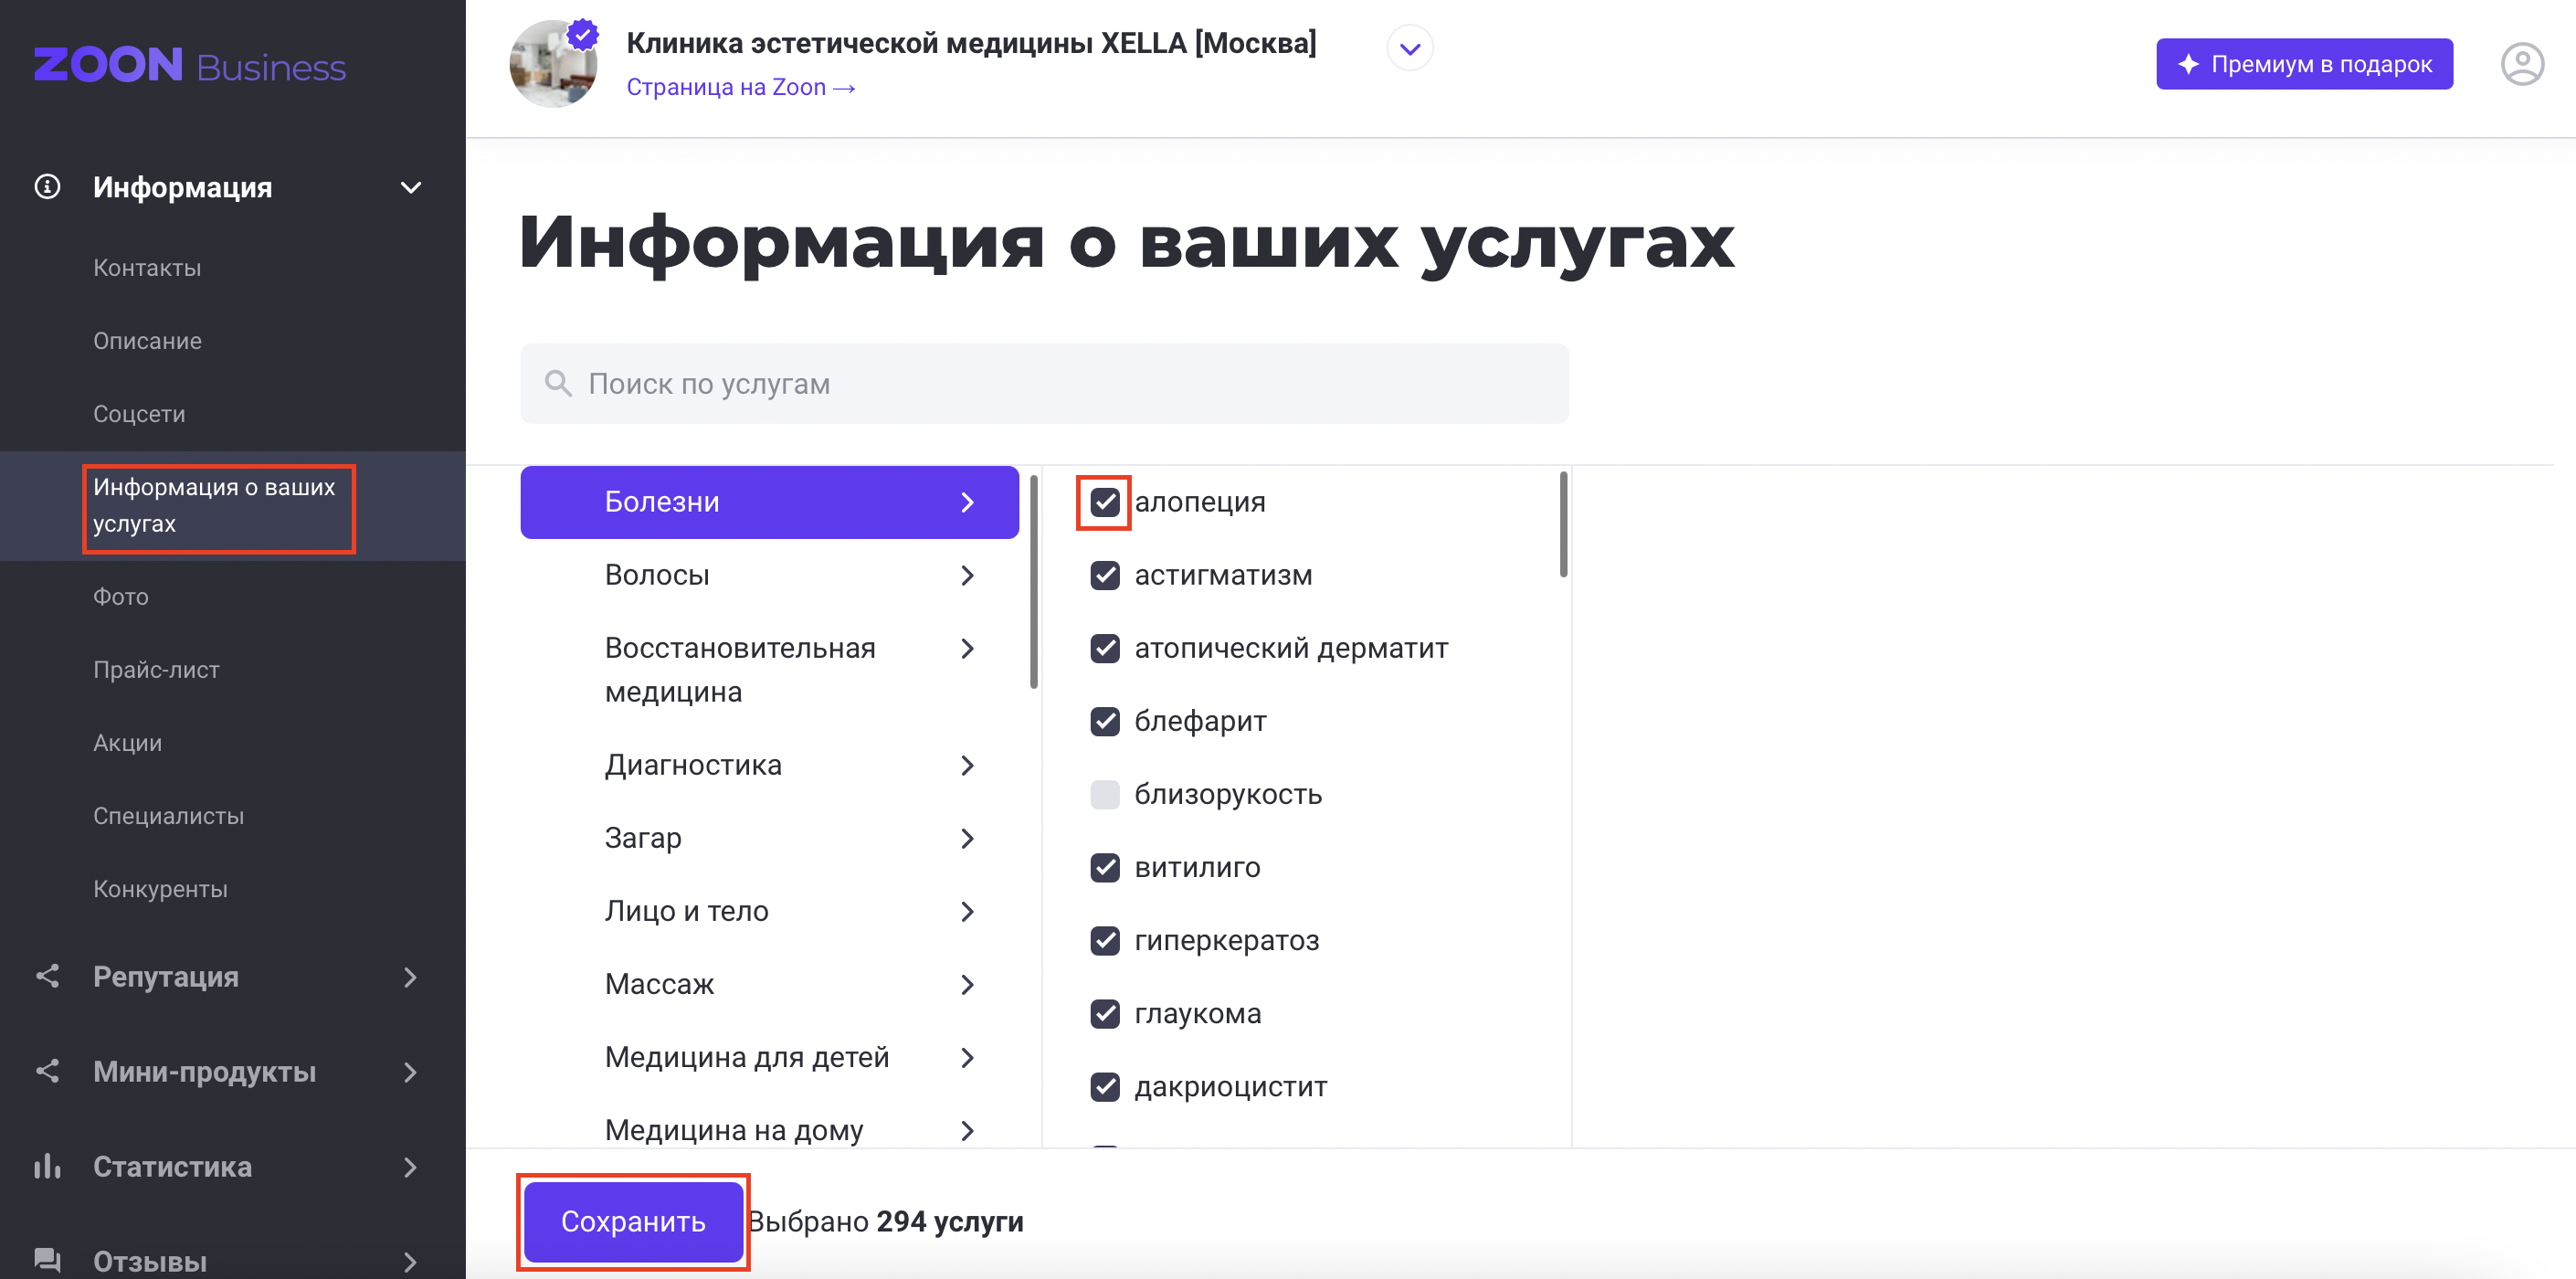This screenshot has height=1279, width=2576.
Task: Click the services list scrollbar
Action: pos(1562,524)
